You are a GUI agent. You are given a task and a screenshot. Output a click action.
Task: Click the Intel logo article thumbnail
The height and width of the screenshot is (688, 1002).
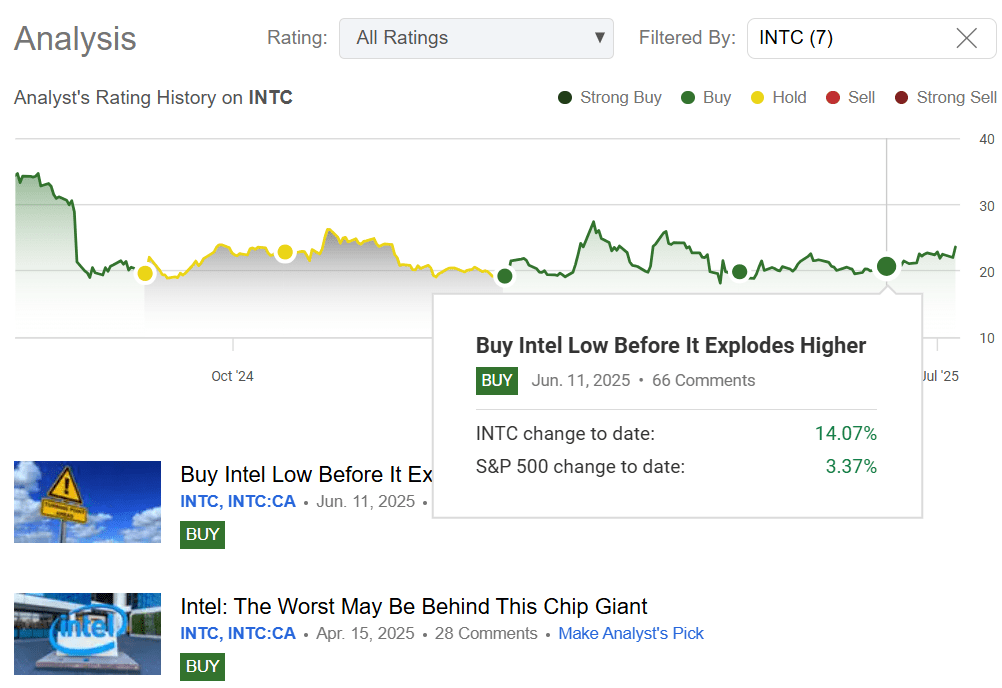[87, 634]
